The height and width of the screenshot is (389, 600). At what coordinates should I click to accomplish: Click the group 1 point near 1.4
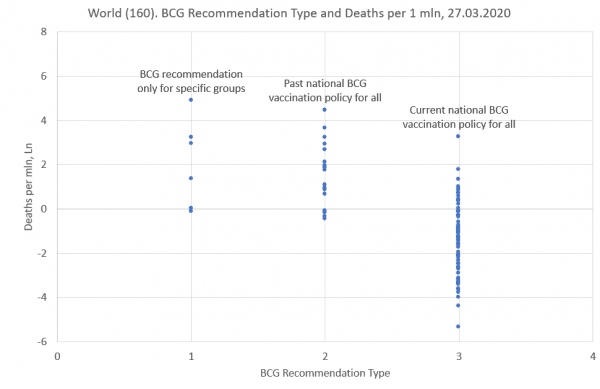tap(191, 178)
